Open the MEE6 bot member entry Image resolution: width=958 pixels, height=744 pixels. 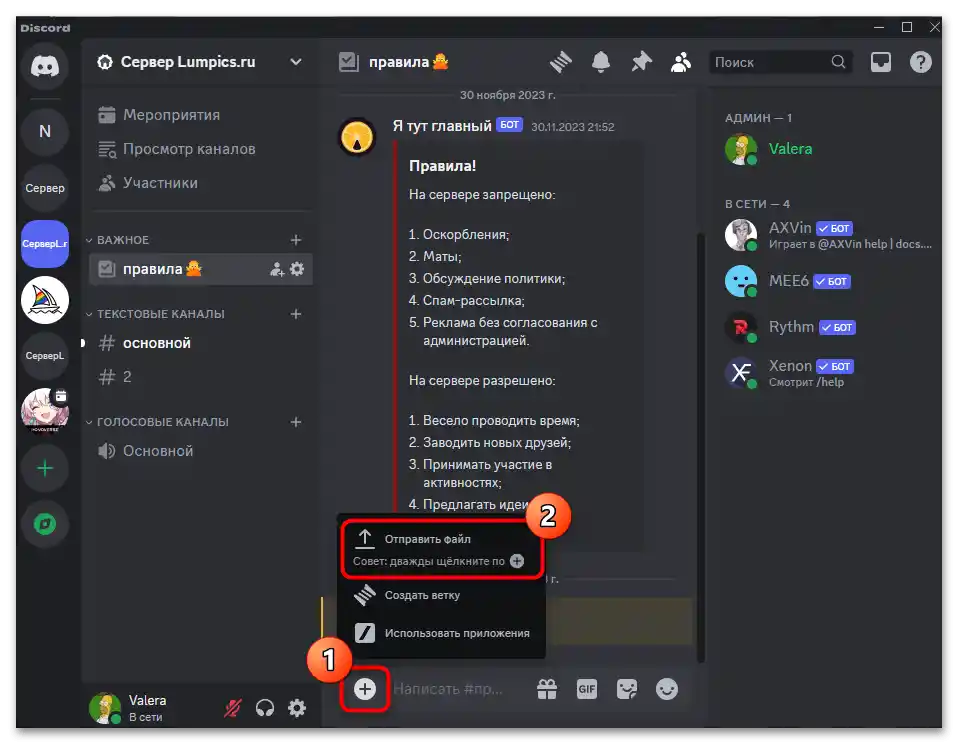tap(828, 281)
